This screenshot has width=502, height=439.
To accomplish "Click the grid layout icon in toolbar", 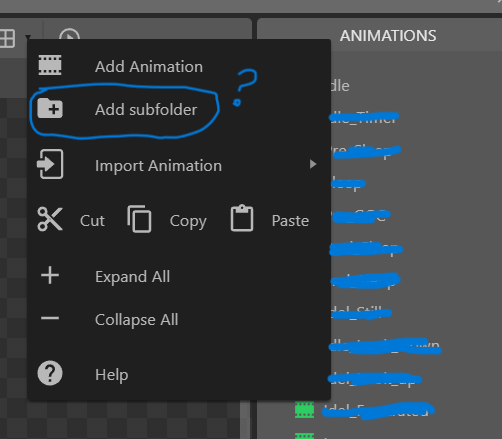I will pos(7,38).
